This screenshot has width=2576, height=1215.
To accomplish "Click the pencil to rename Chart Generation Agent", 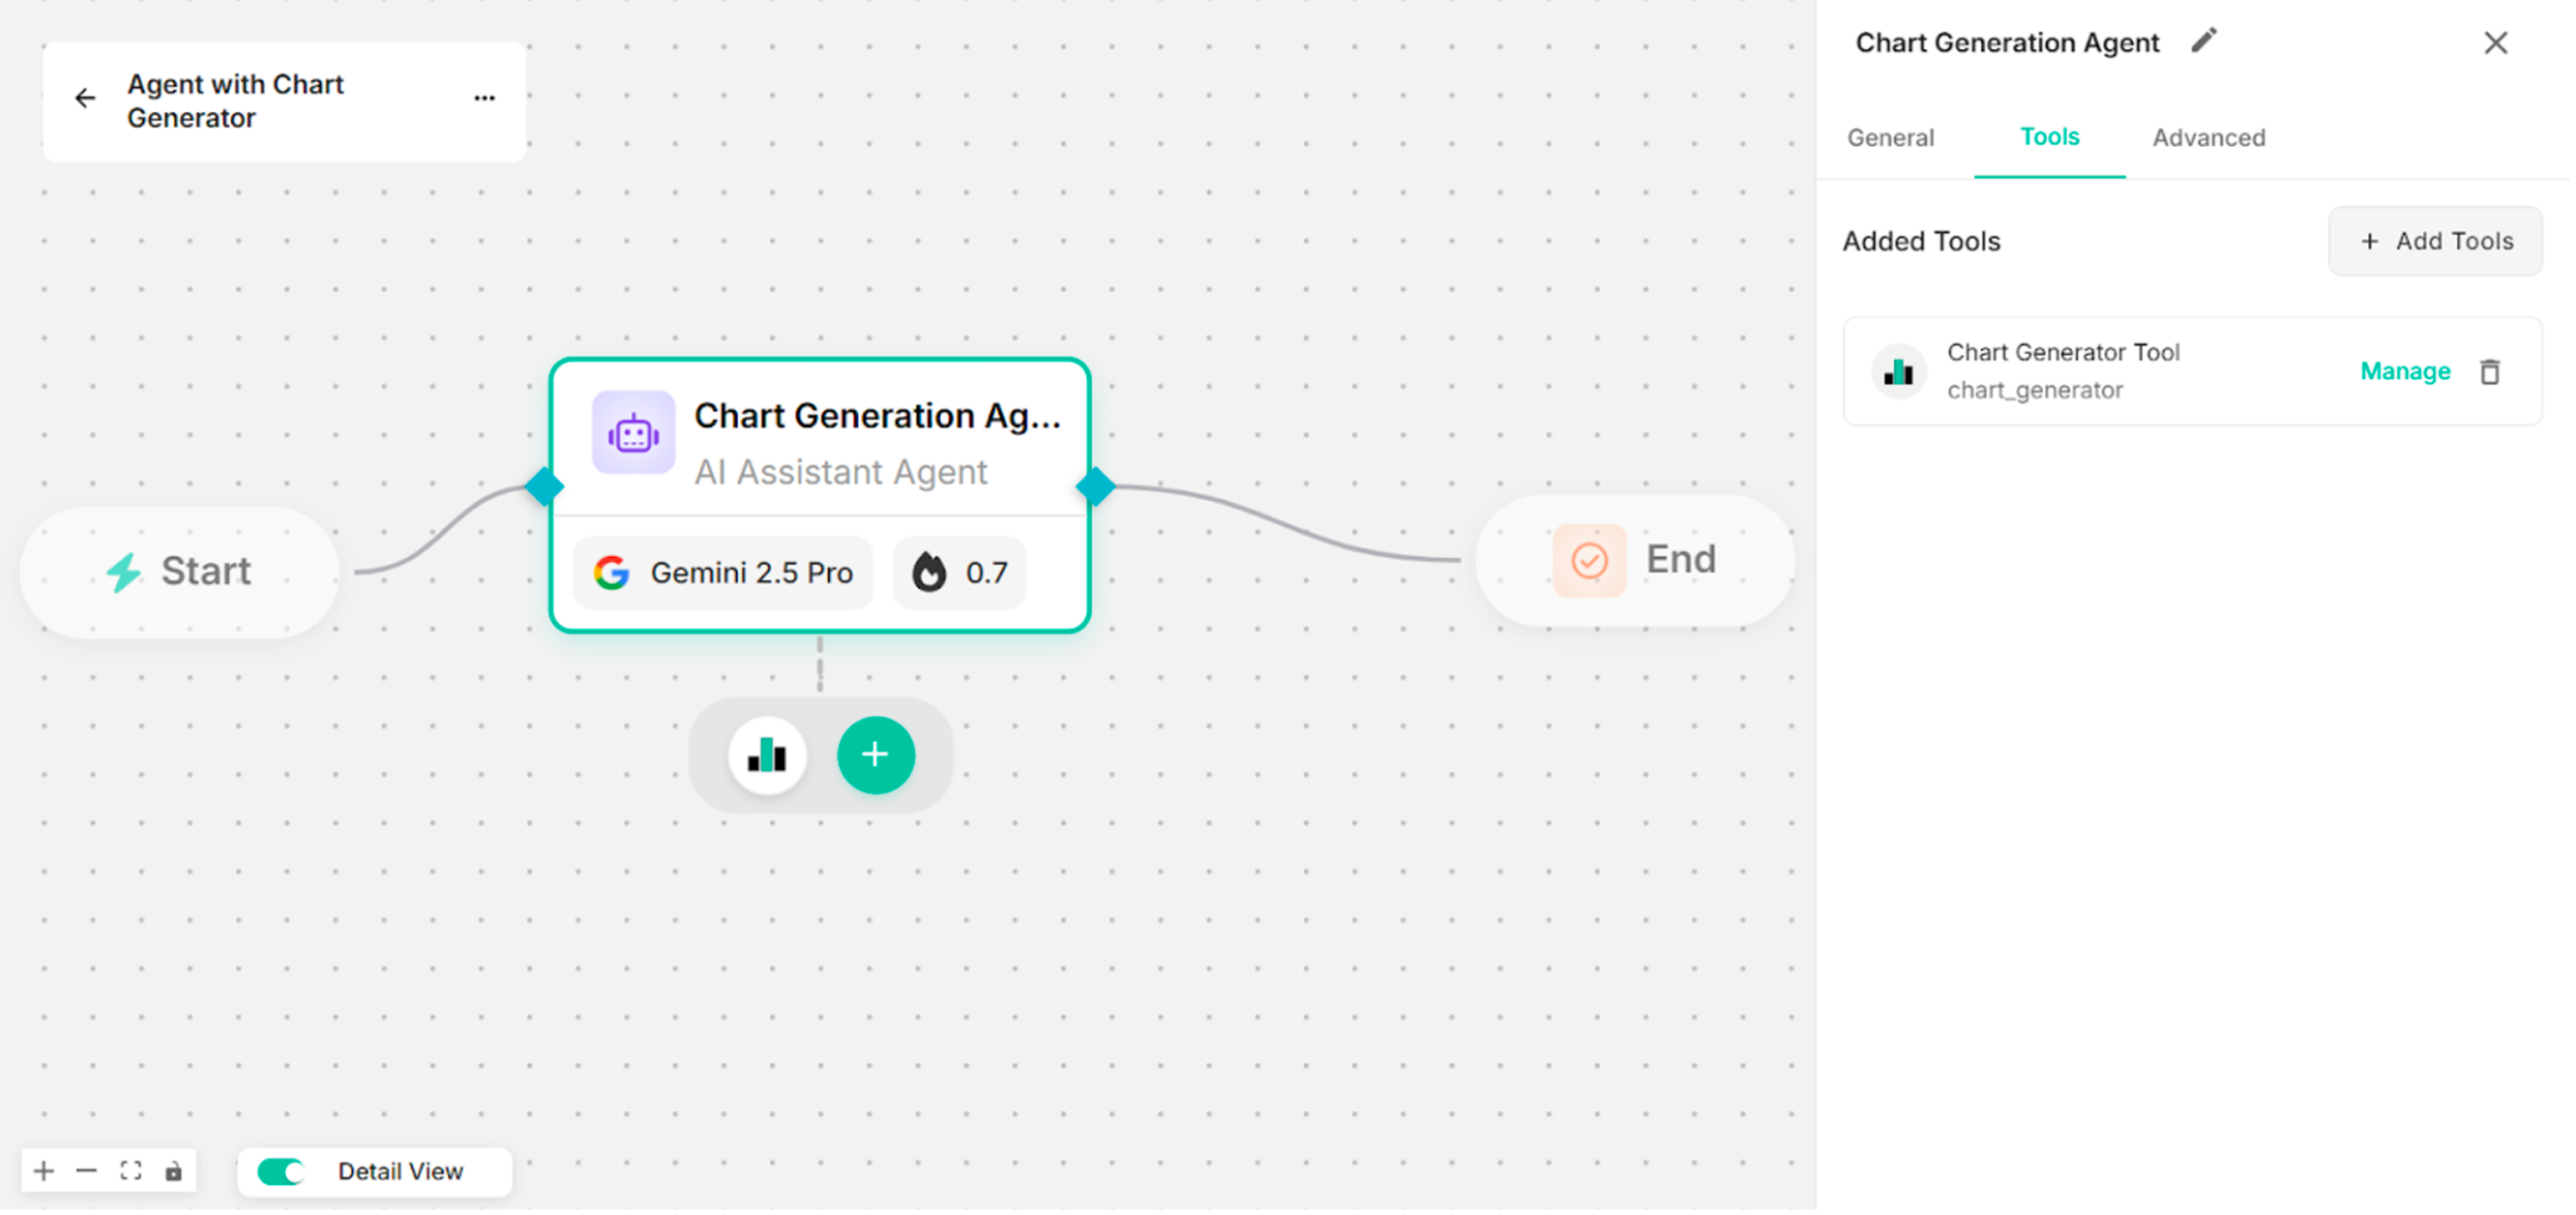I will [2204, 40].
